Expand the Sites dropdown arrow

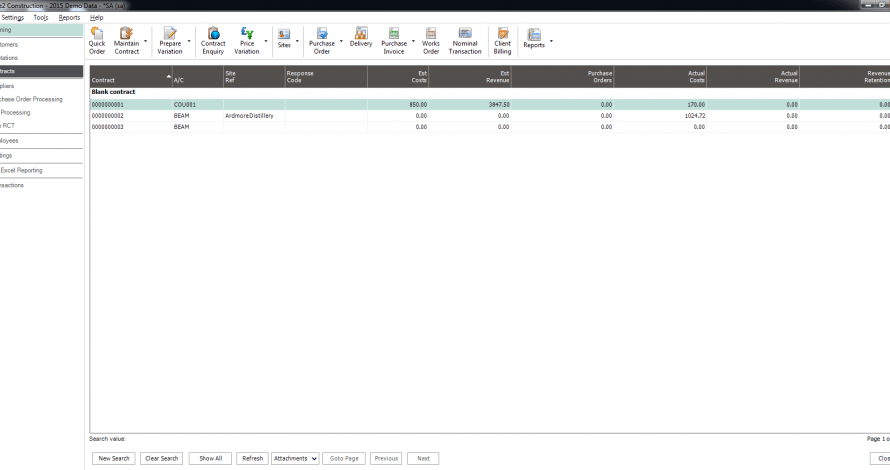297,41
